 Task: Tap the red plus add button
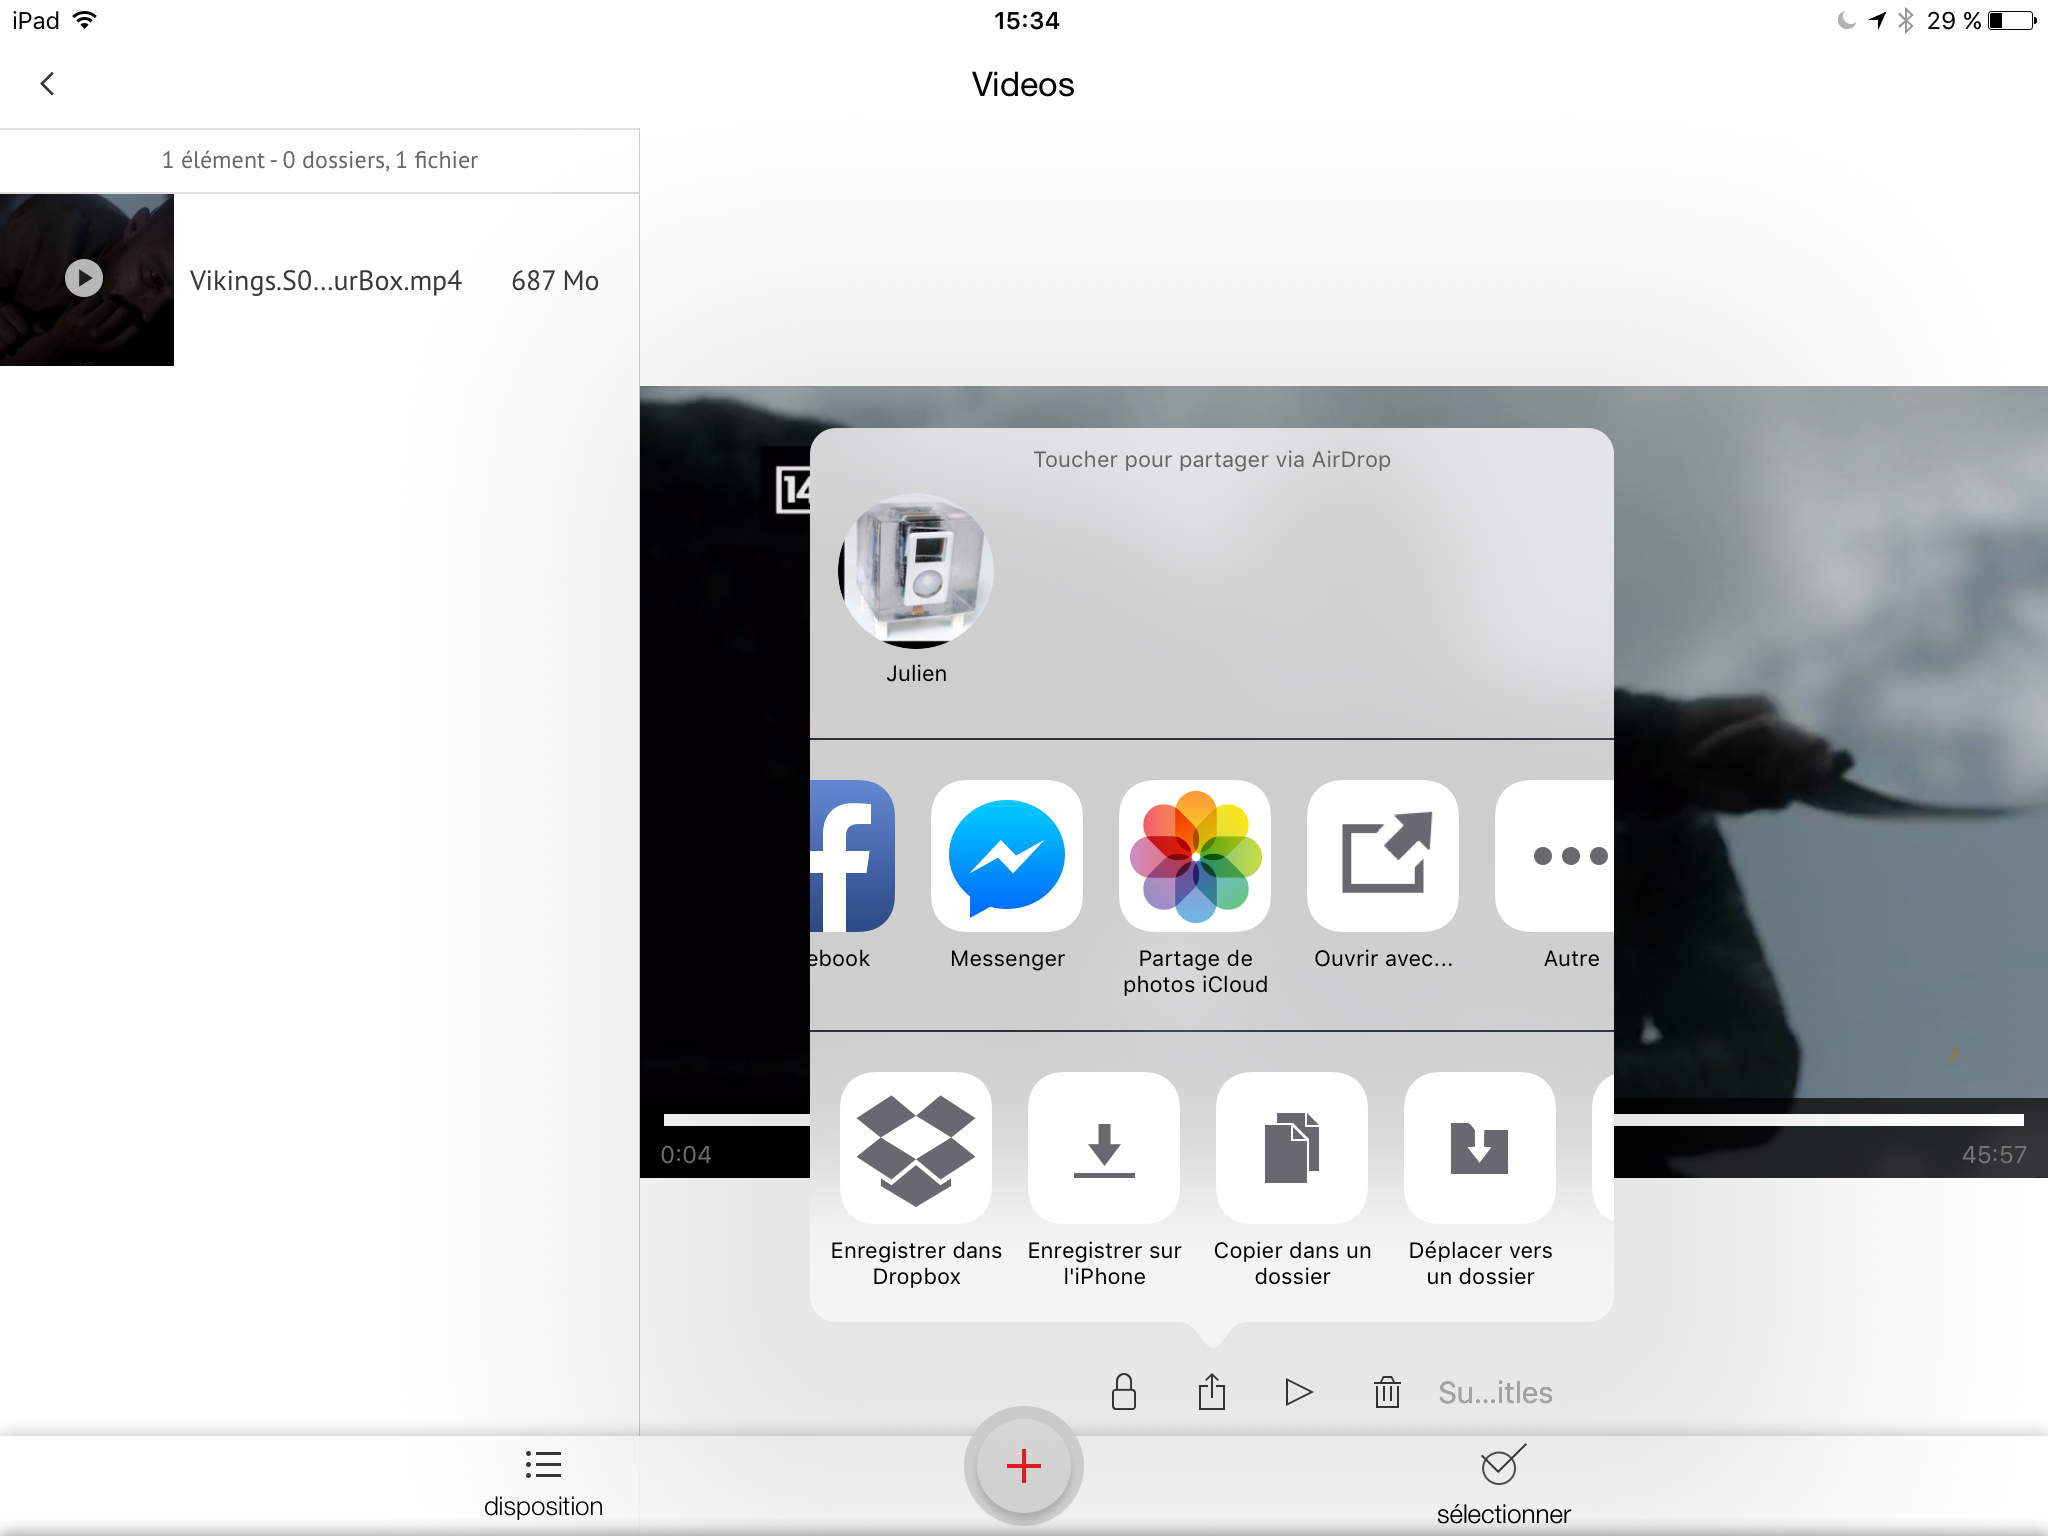tap(1024, 1466)
